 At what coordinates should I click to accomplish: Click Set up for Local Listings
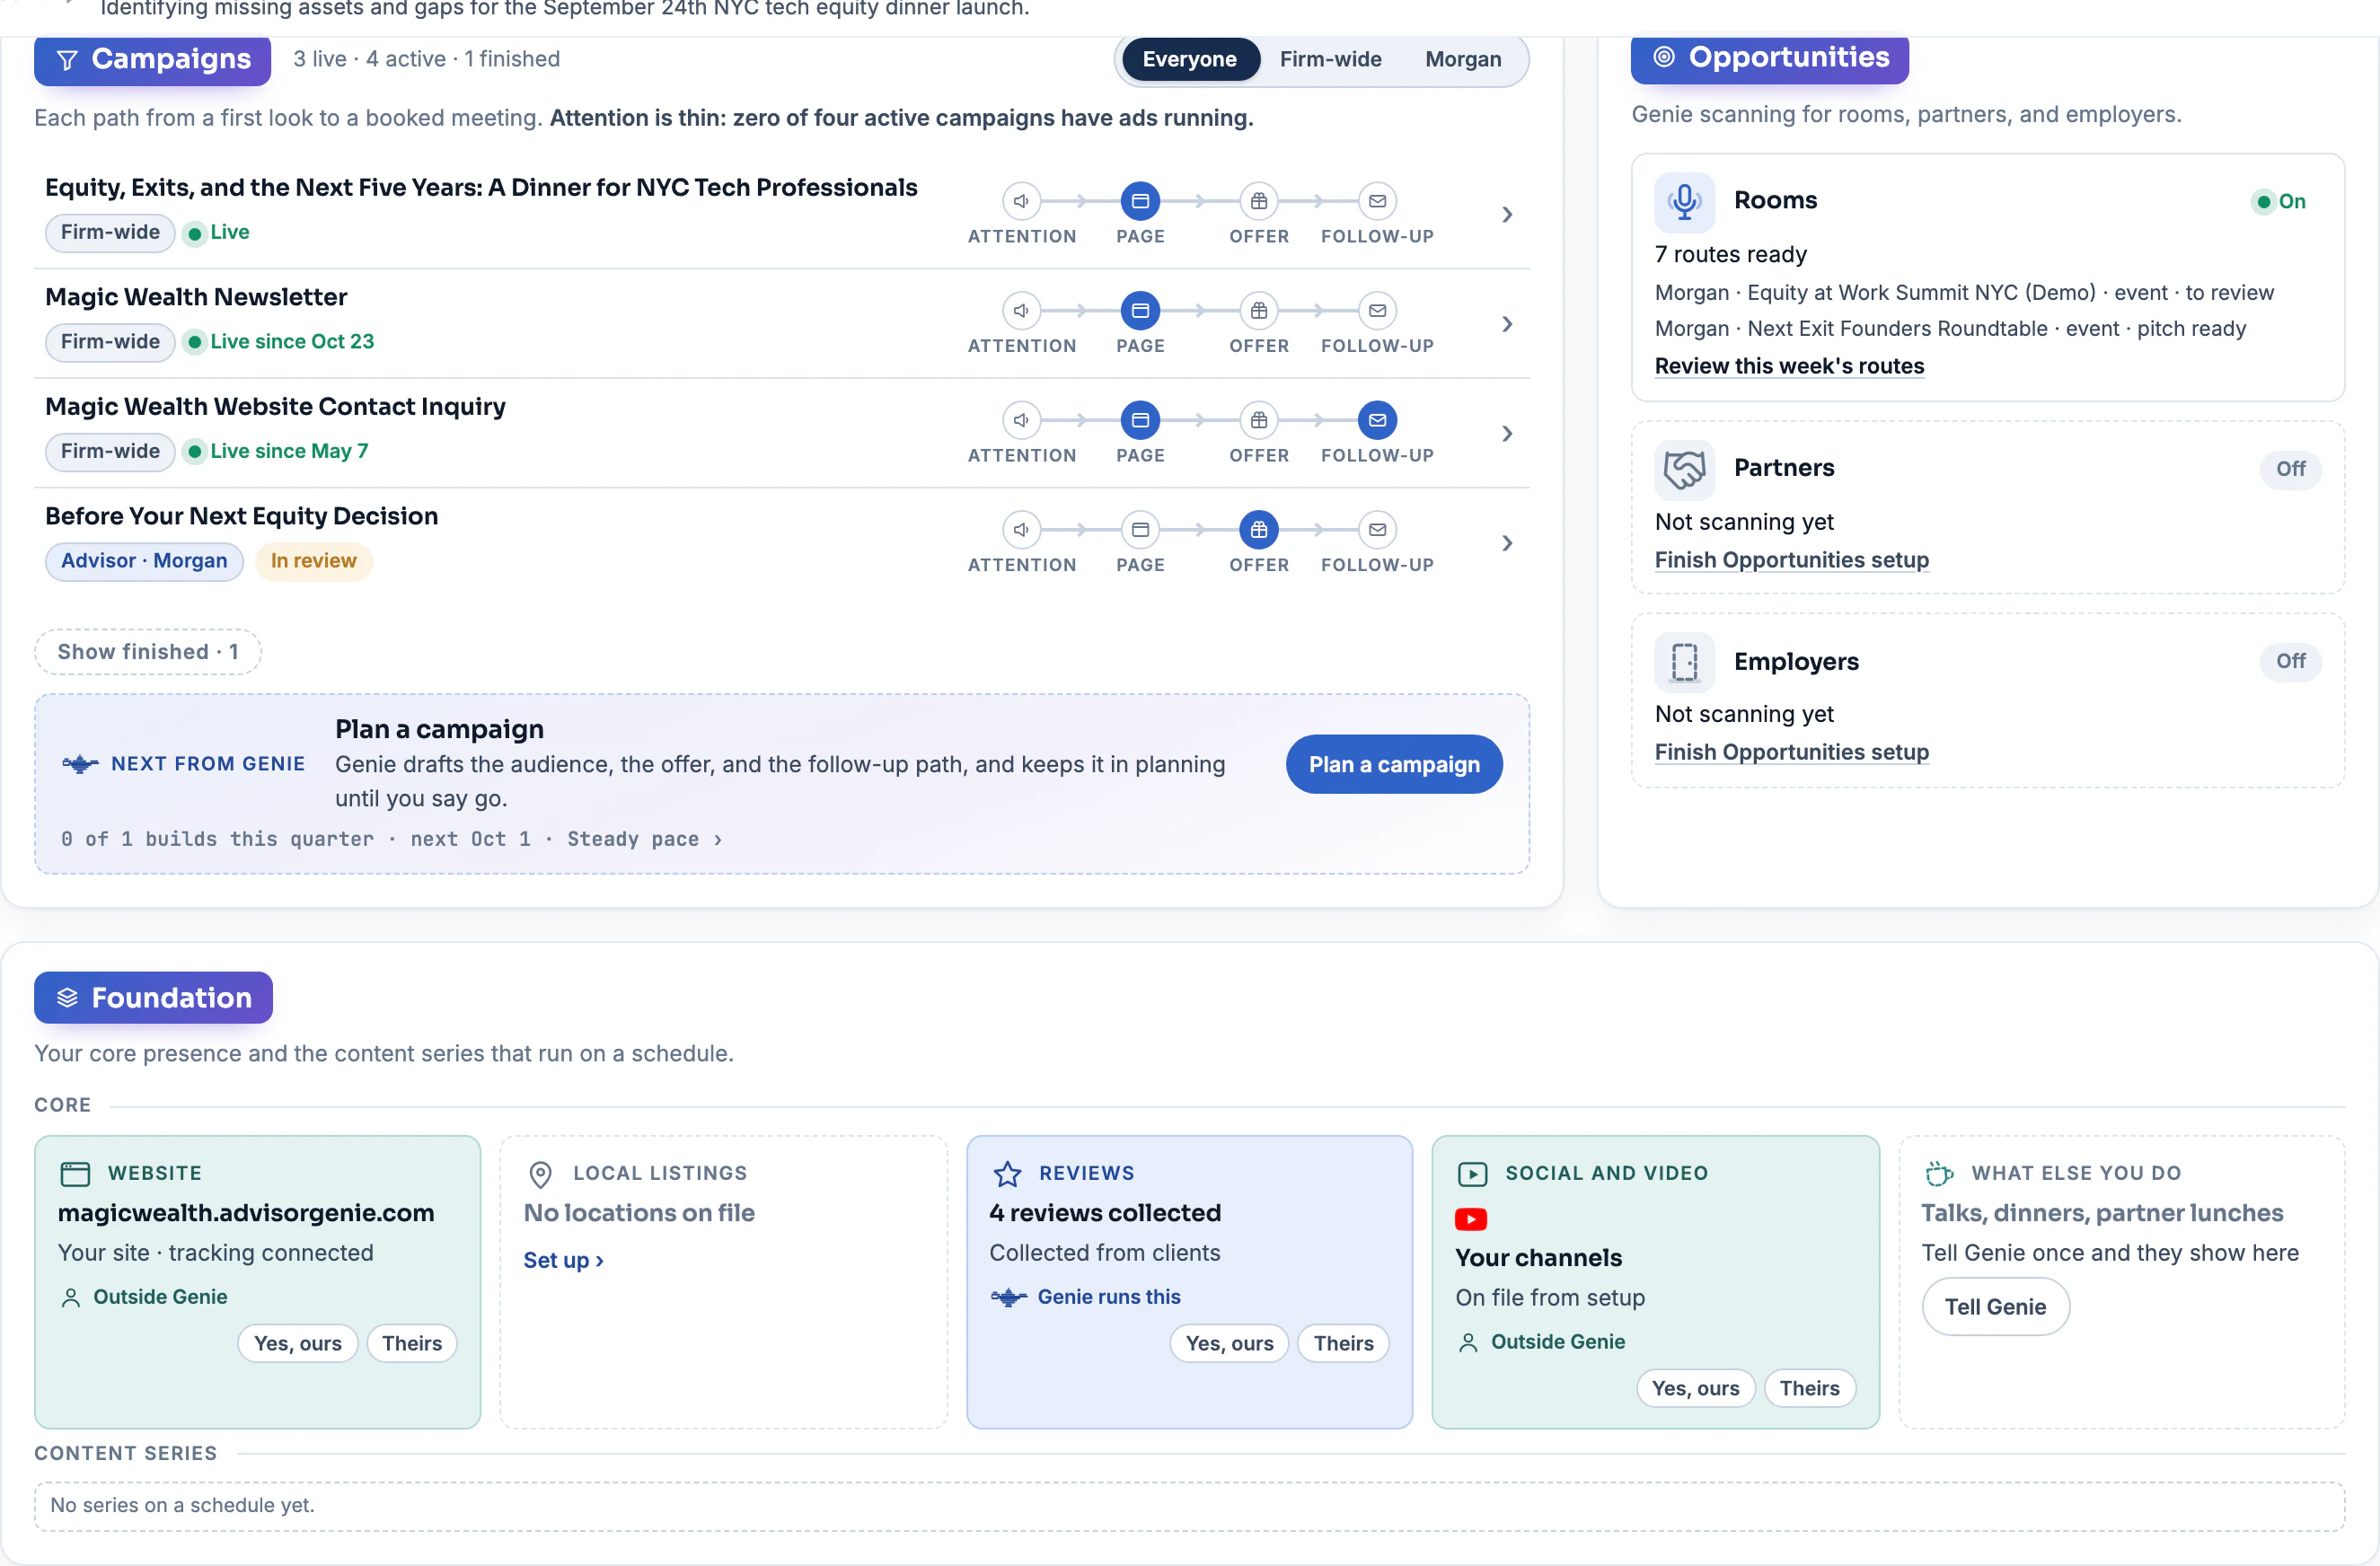563,1260
